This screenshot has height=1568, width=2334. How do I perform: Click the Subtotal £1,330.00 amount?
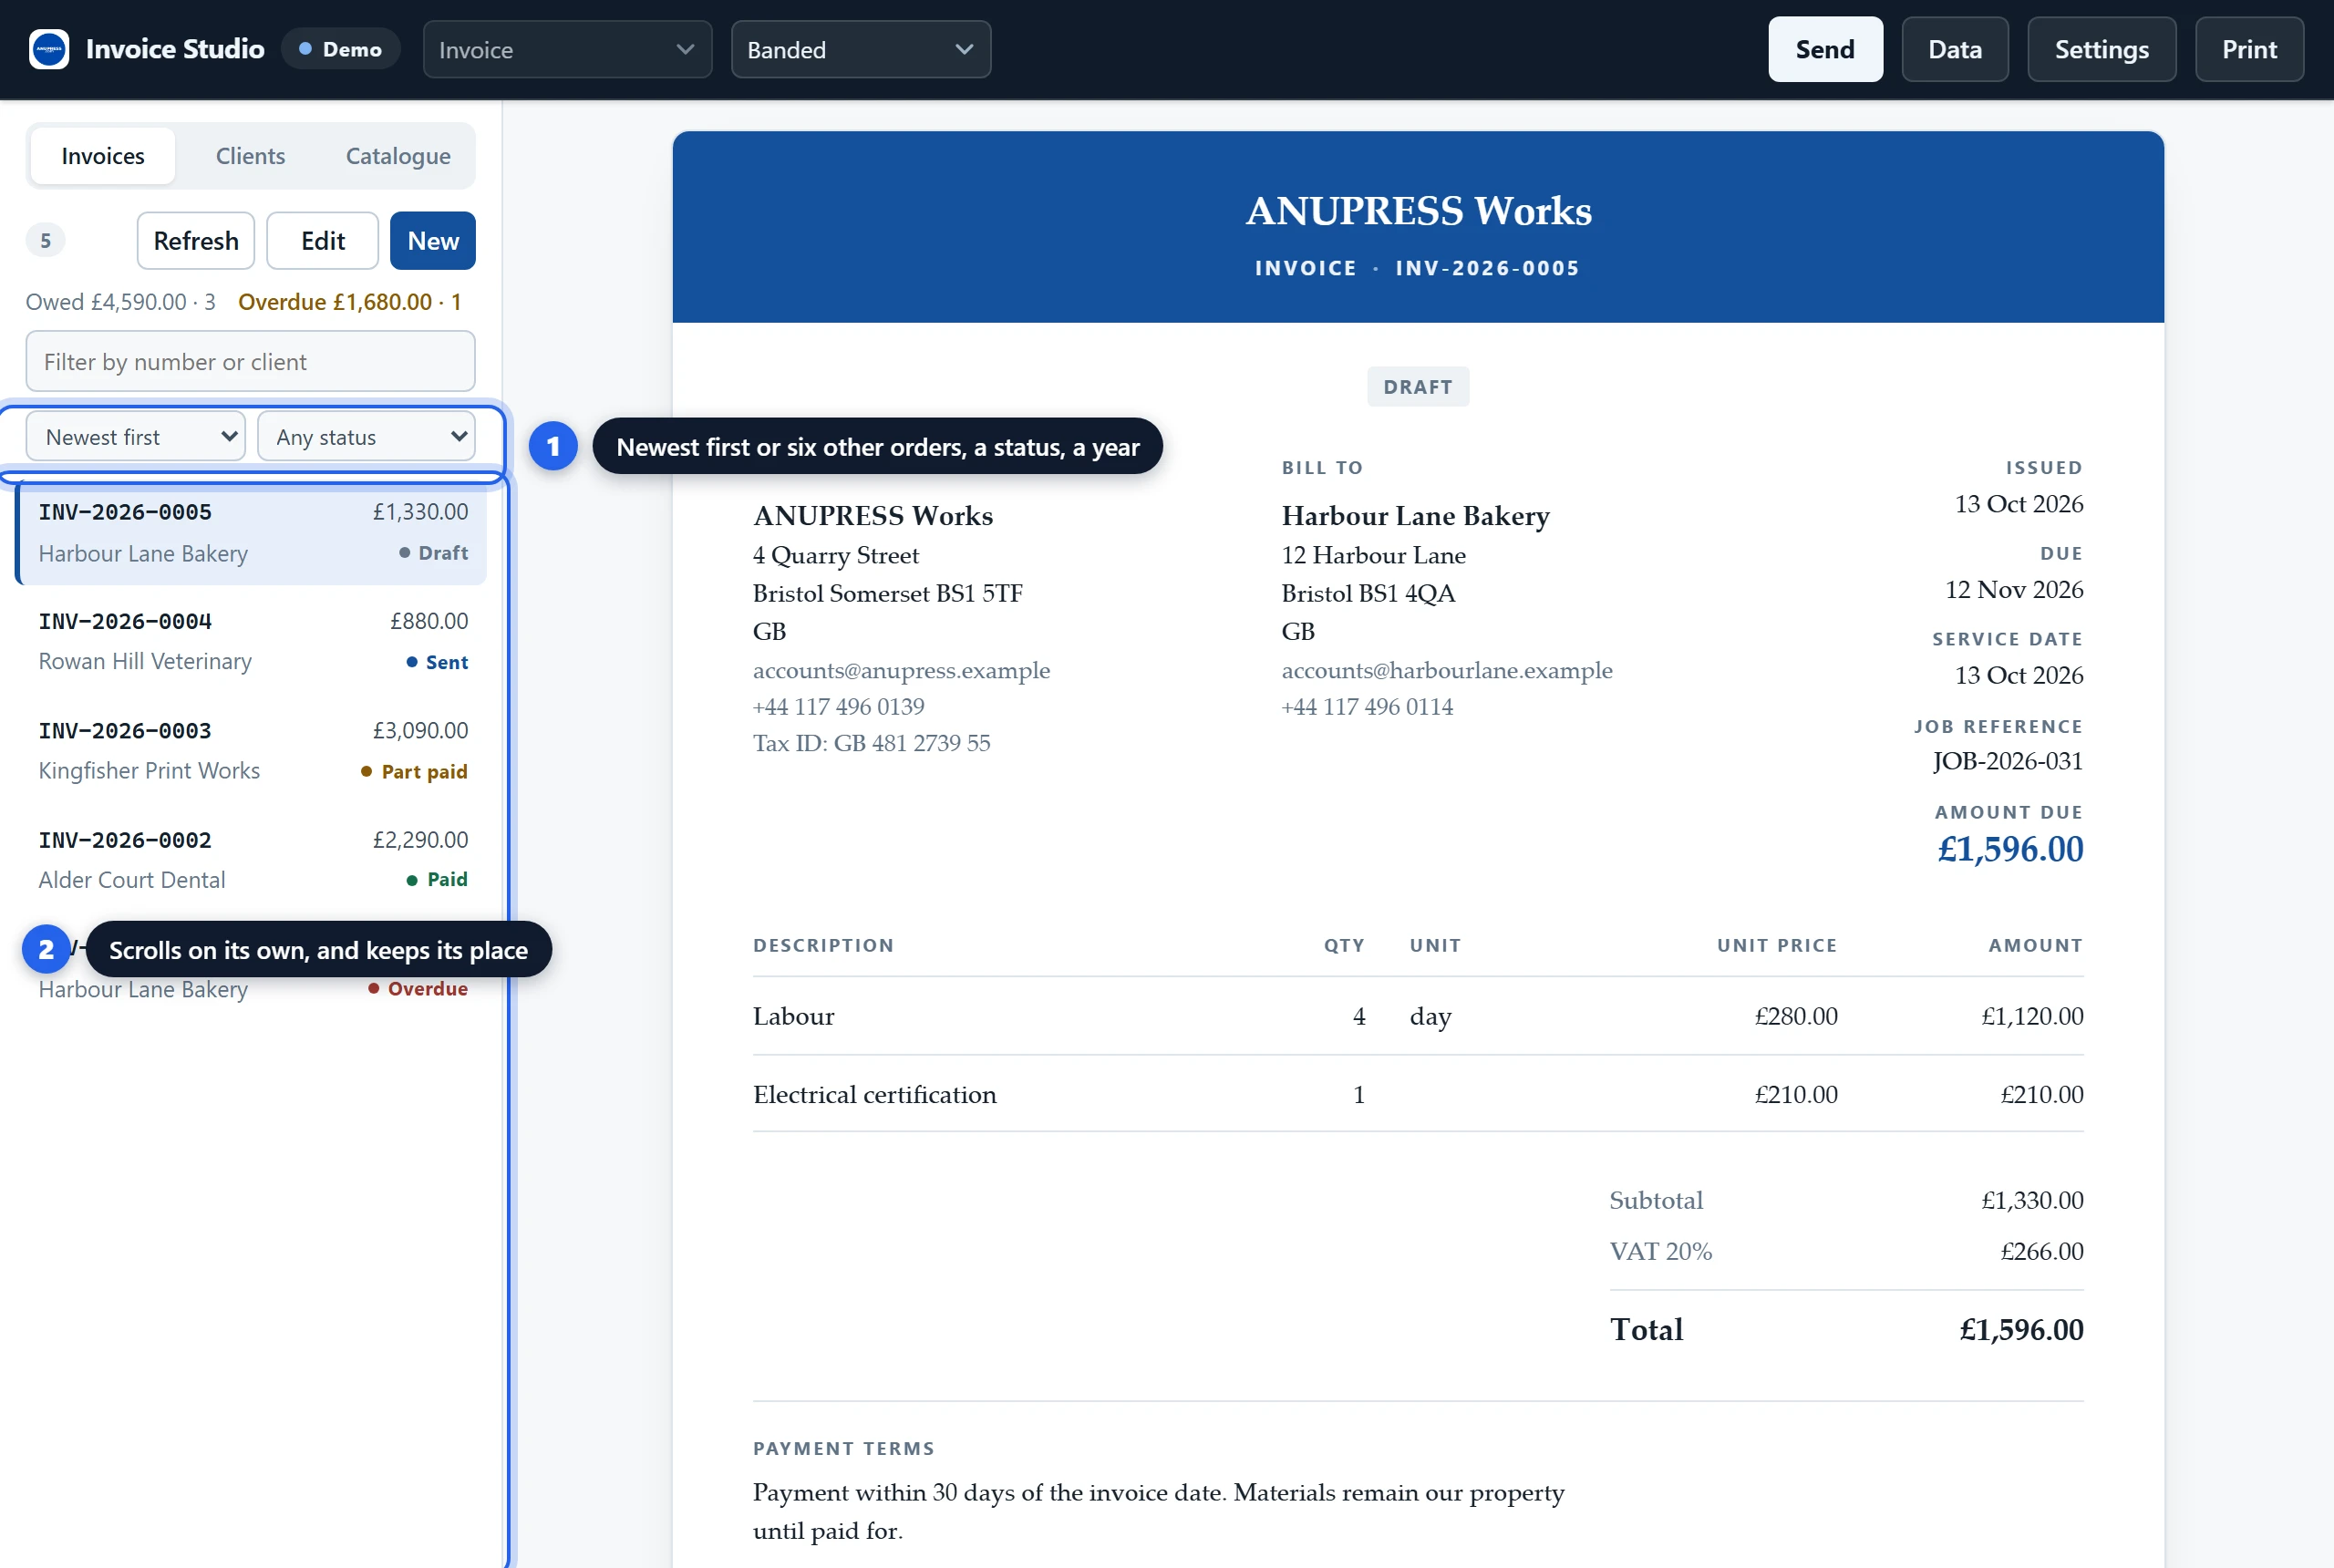click(2032, 1200)
